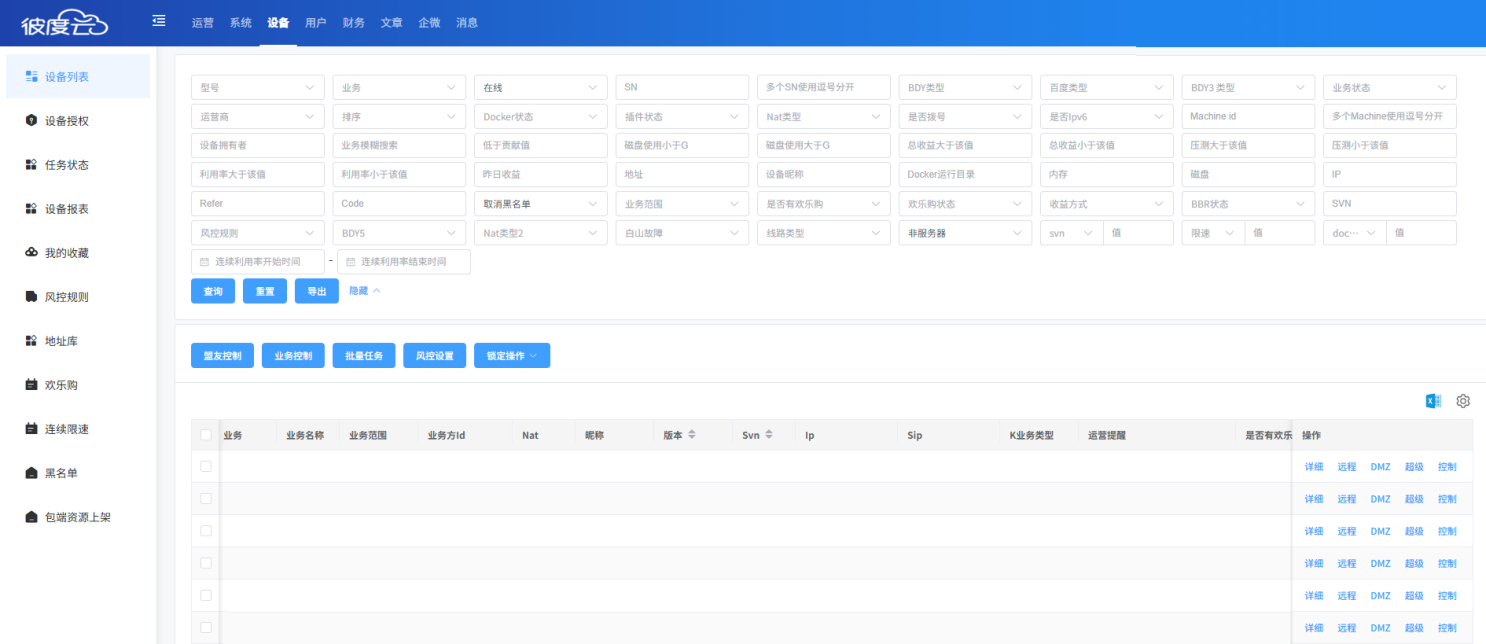Click the 查询 search button
The width and height of the screenshot is (1486, 644).
point(213,291)
